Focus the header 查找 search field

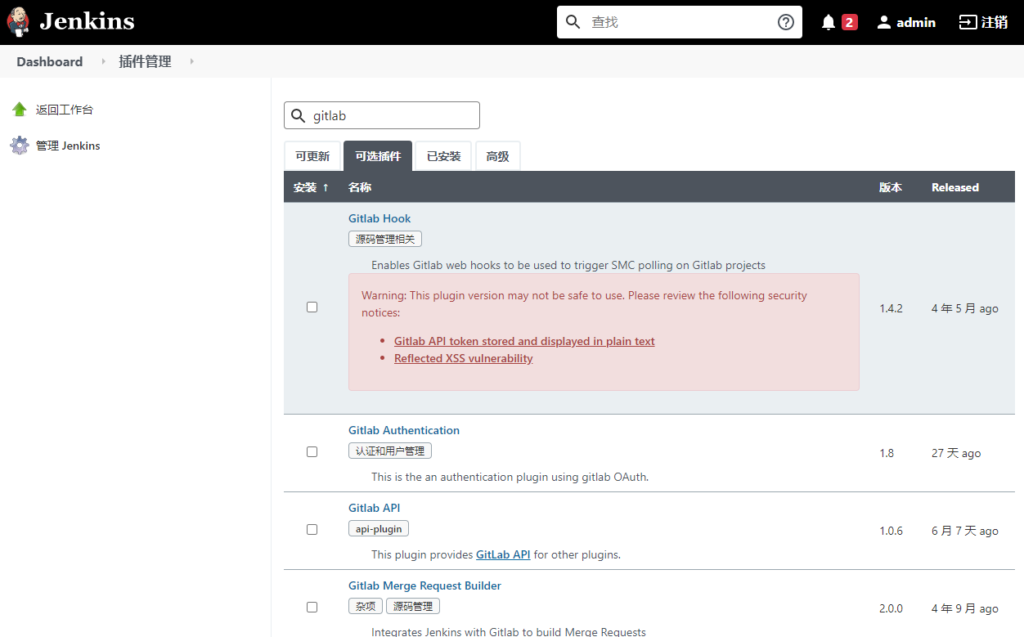coord(679,22)
